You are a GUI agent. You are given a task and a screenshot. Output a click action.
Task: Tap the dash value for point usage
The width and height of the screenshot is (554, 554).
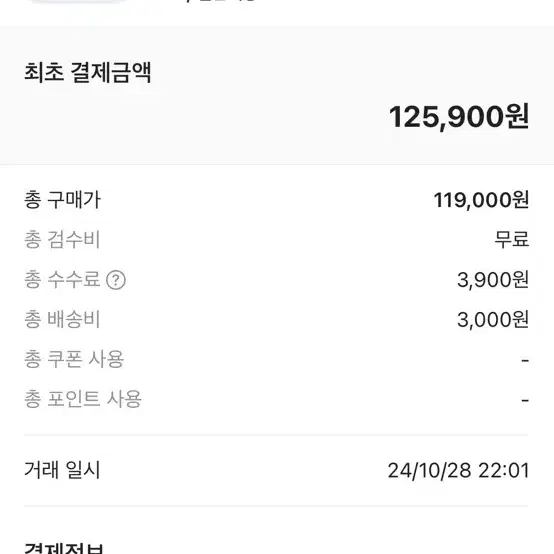click(525, 401)
